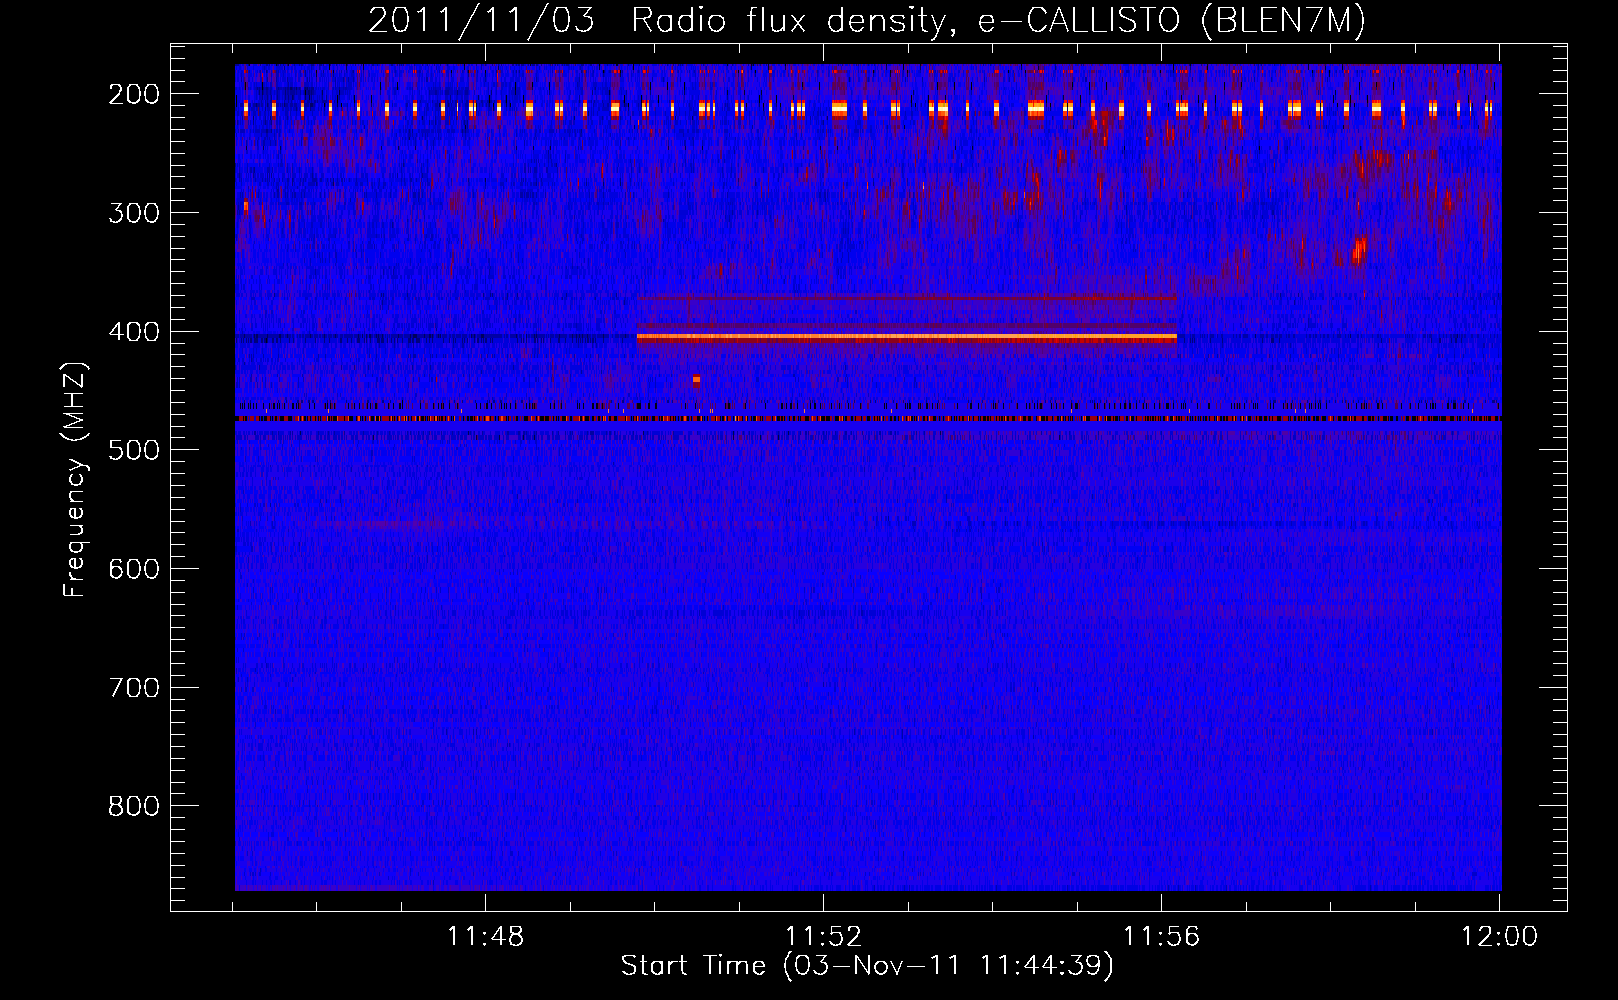Click the faint thin red line near 370 MHz
Viewport: 1618px width, 1000px height.
tap(907, 298)
